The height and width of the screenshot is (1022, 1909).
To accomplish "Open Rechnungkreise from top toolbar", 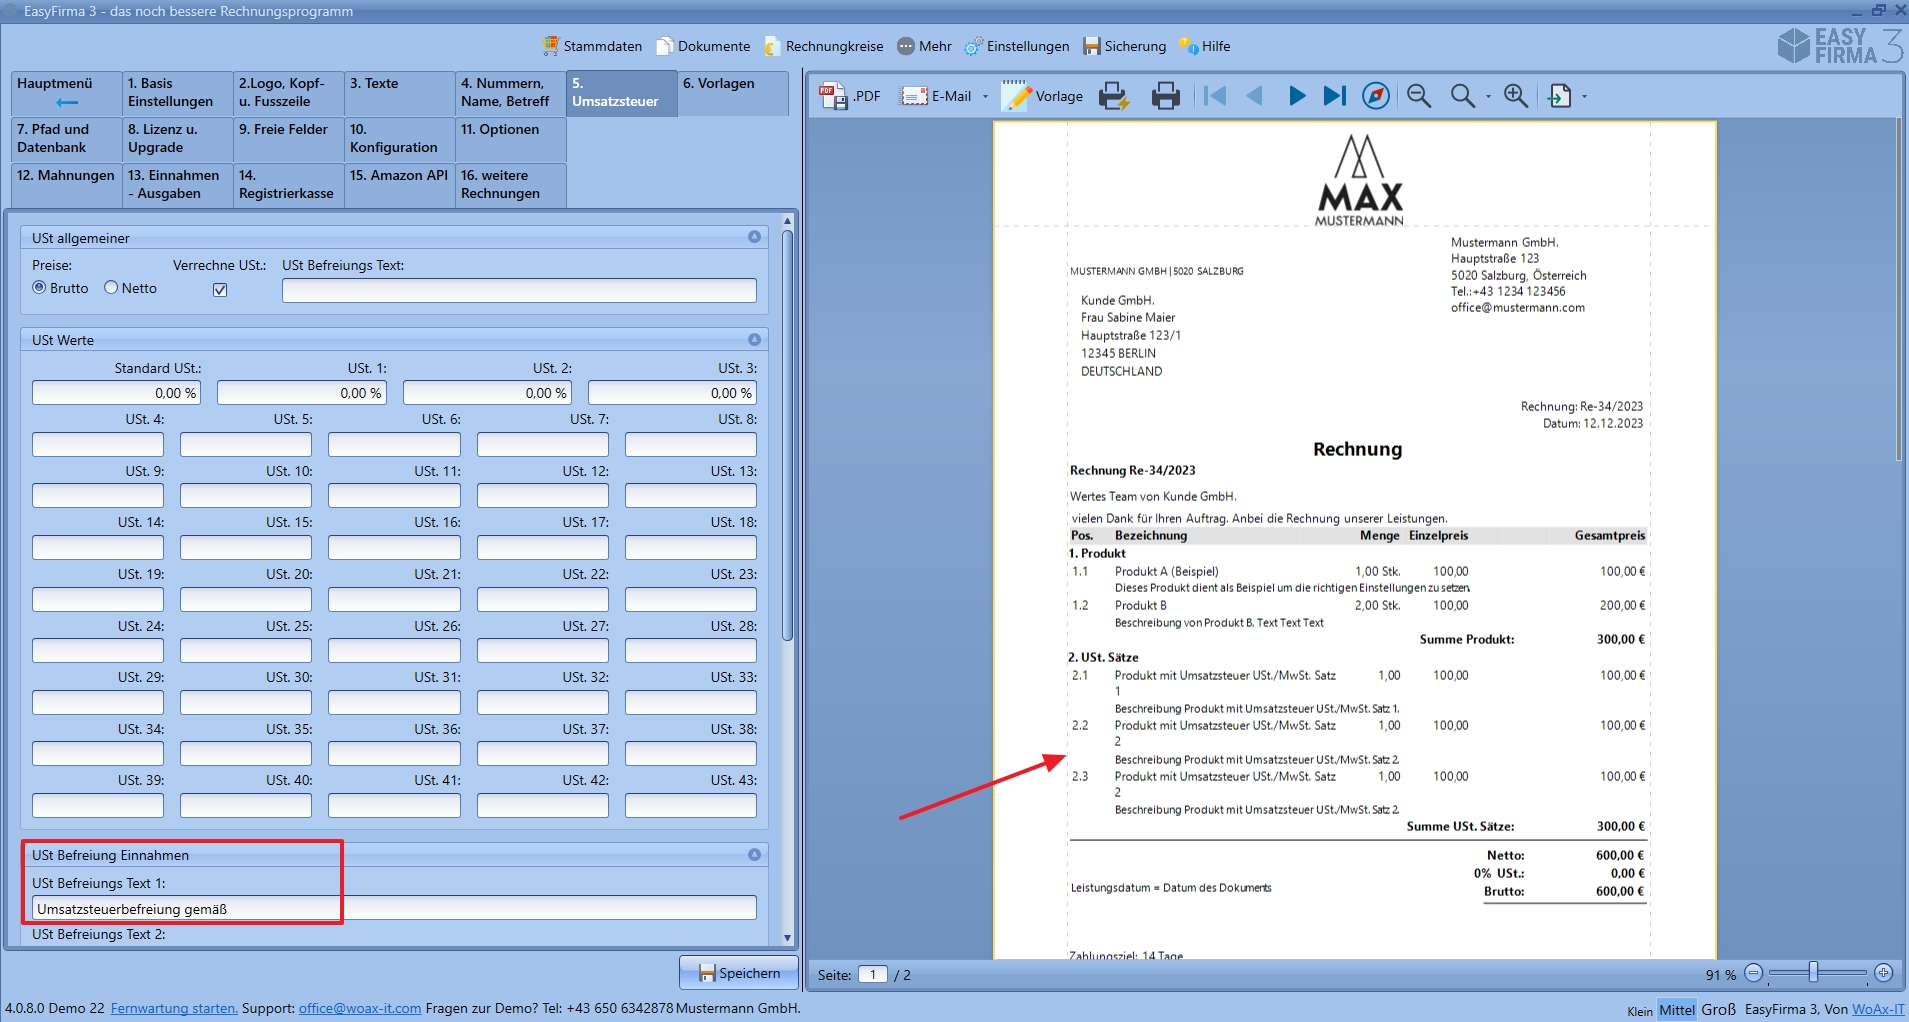I will [x=824, y=46].
